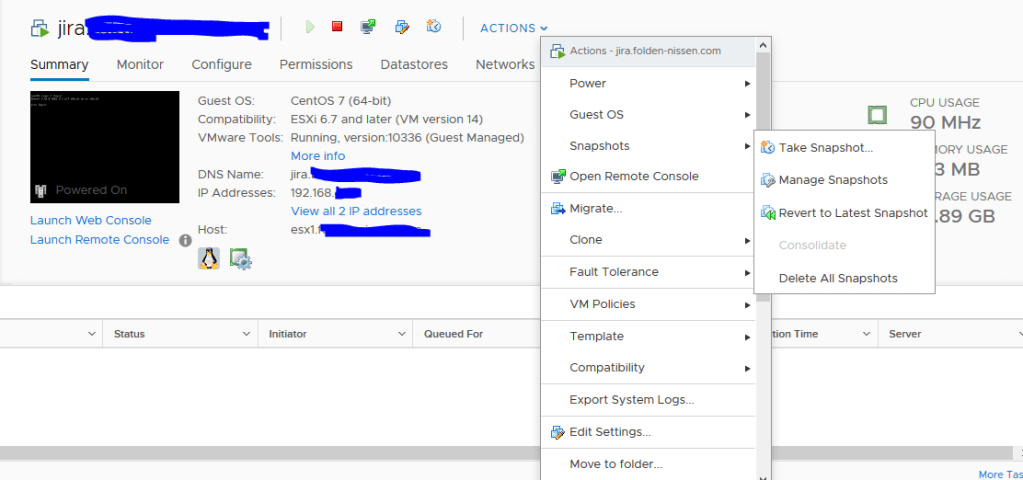Click the Take Snapshot clock icon in toolbar
Viewport: 1023px width, 480px height.
(434, 27)
